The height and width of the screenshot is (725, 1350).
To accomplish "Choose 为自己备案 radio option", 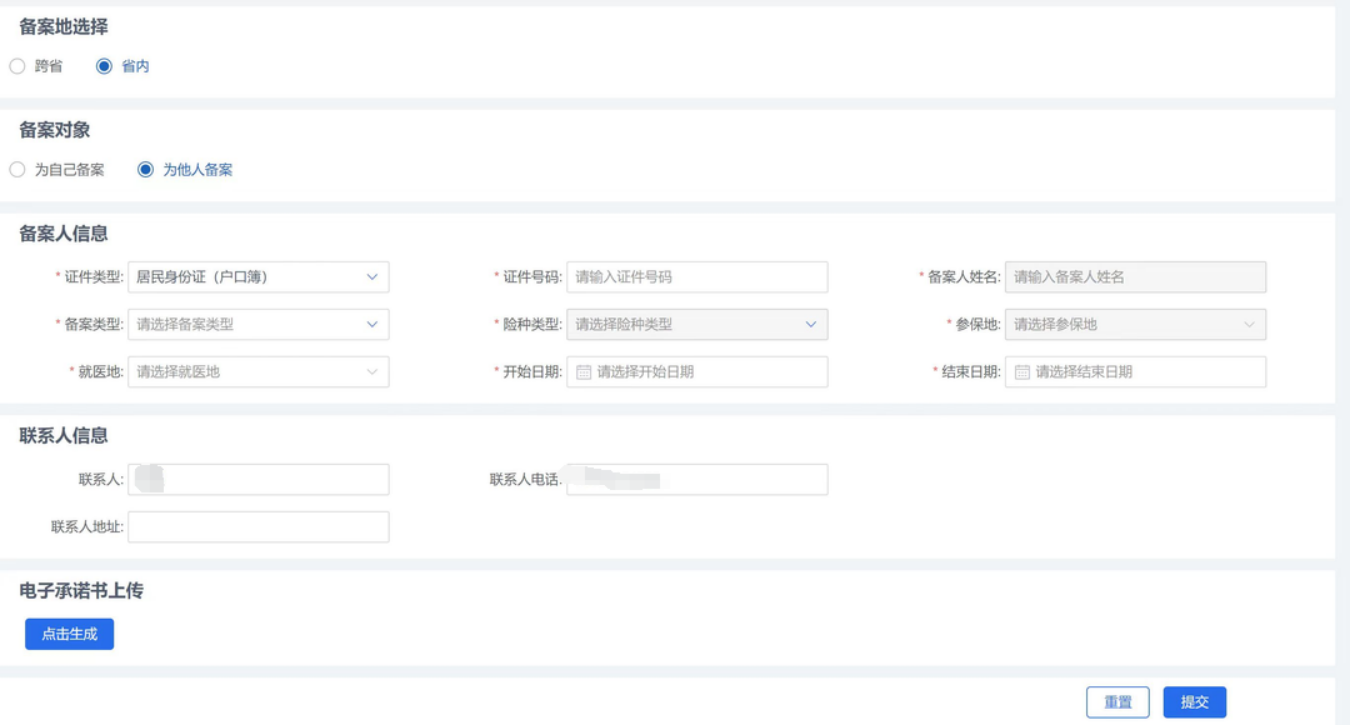I will pyautogui.click(x=17, y=170).
